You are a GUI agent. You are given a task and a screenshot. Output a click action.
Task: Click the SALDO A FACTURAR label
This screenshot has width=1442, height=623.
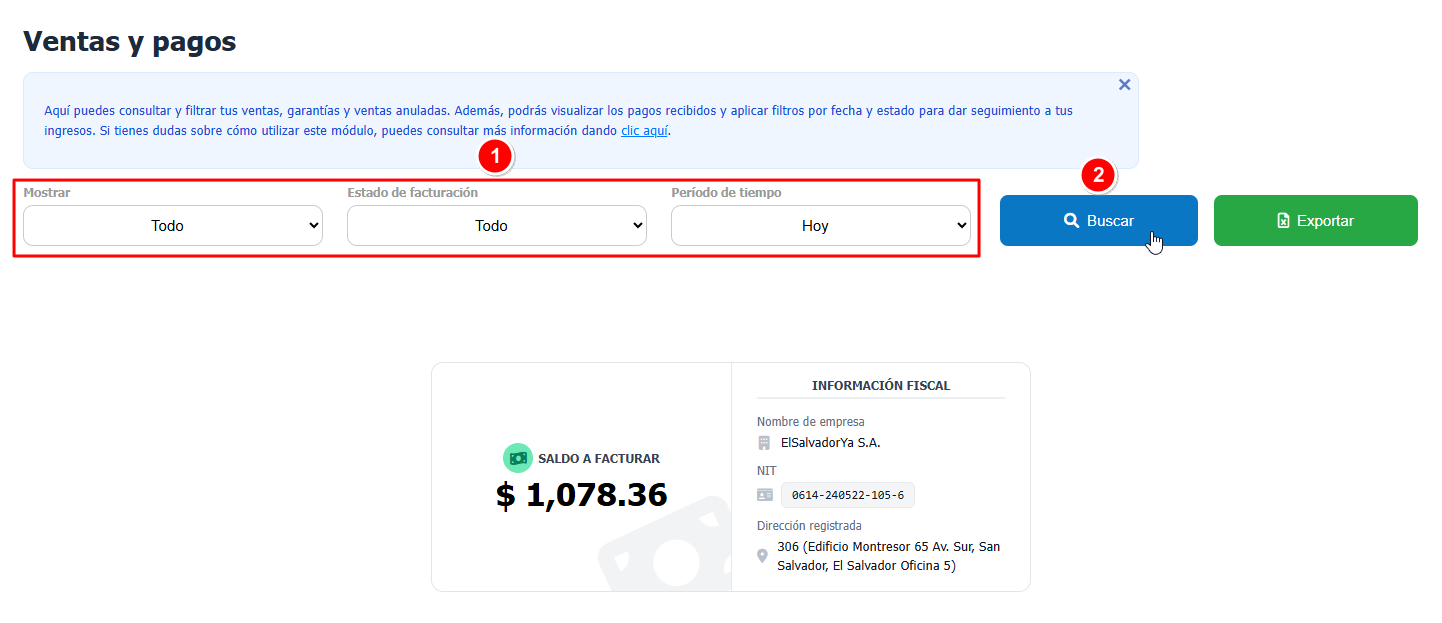[x=599, y=458]
